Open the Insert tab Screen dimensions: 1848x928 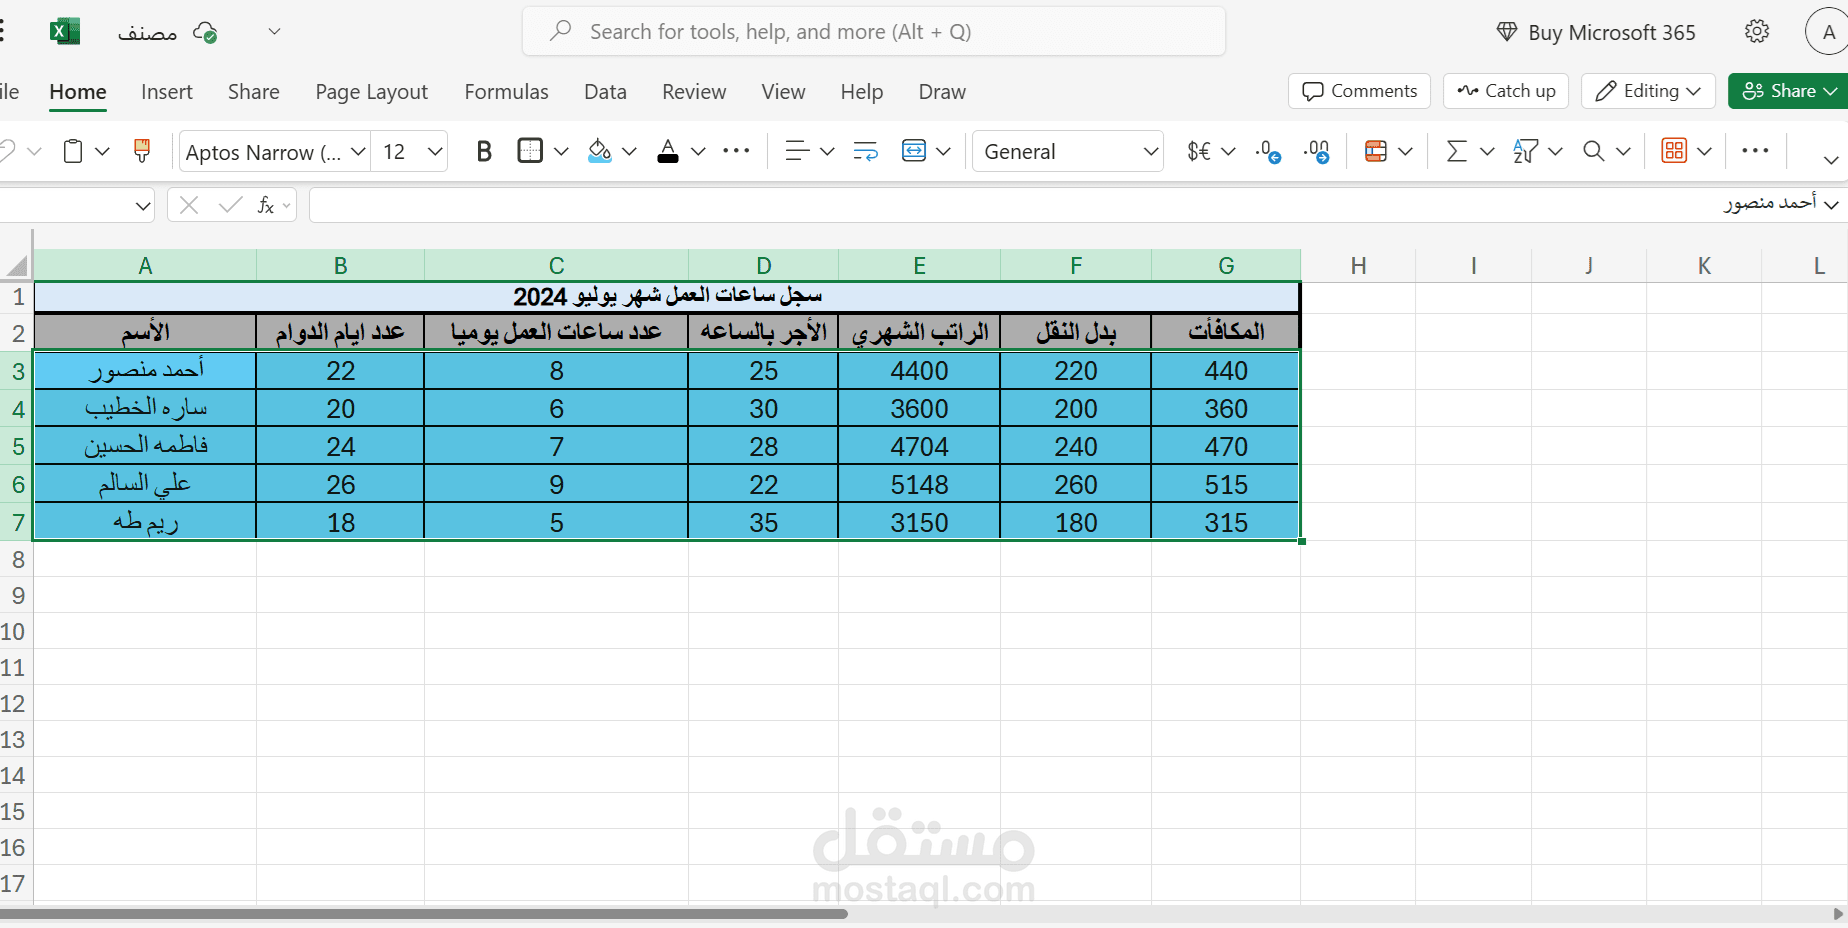click(x=167, y=92)
